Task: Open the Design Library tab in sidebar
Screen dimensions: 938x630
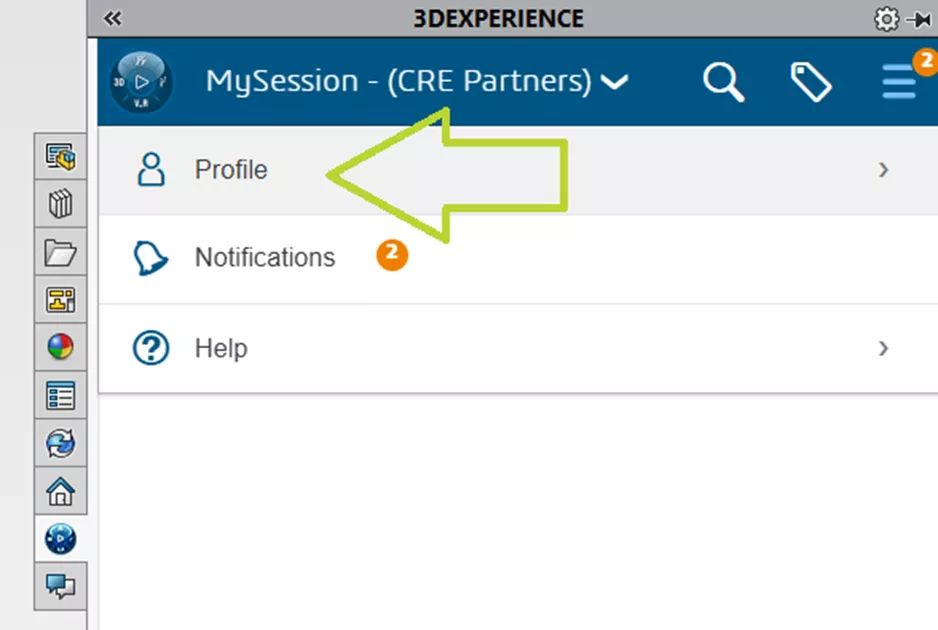Action: 60,203
